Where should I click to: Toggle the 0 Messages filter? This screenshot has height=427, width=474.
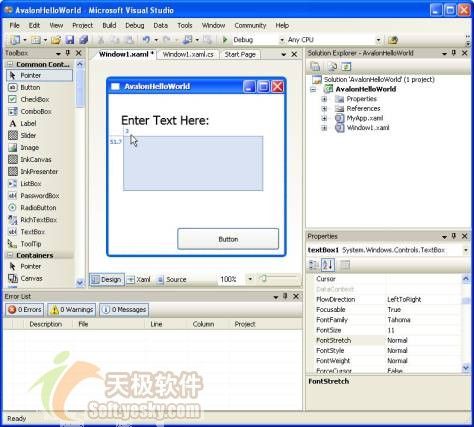(x=124, y=310)
